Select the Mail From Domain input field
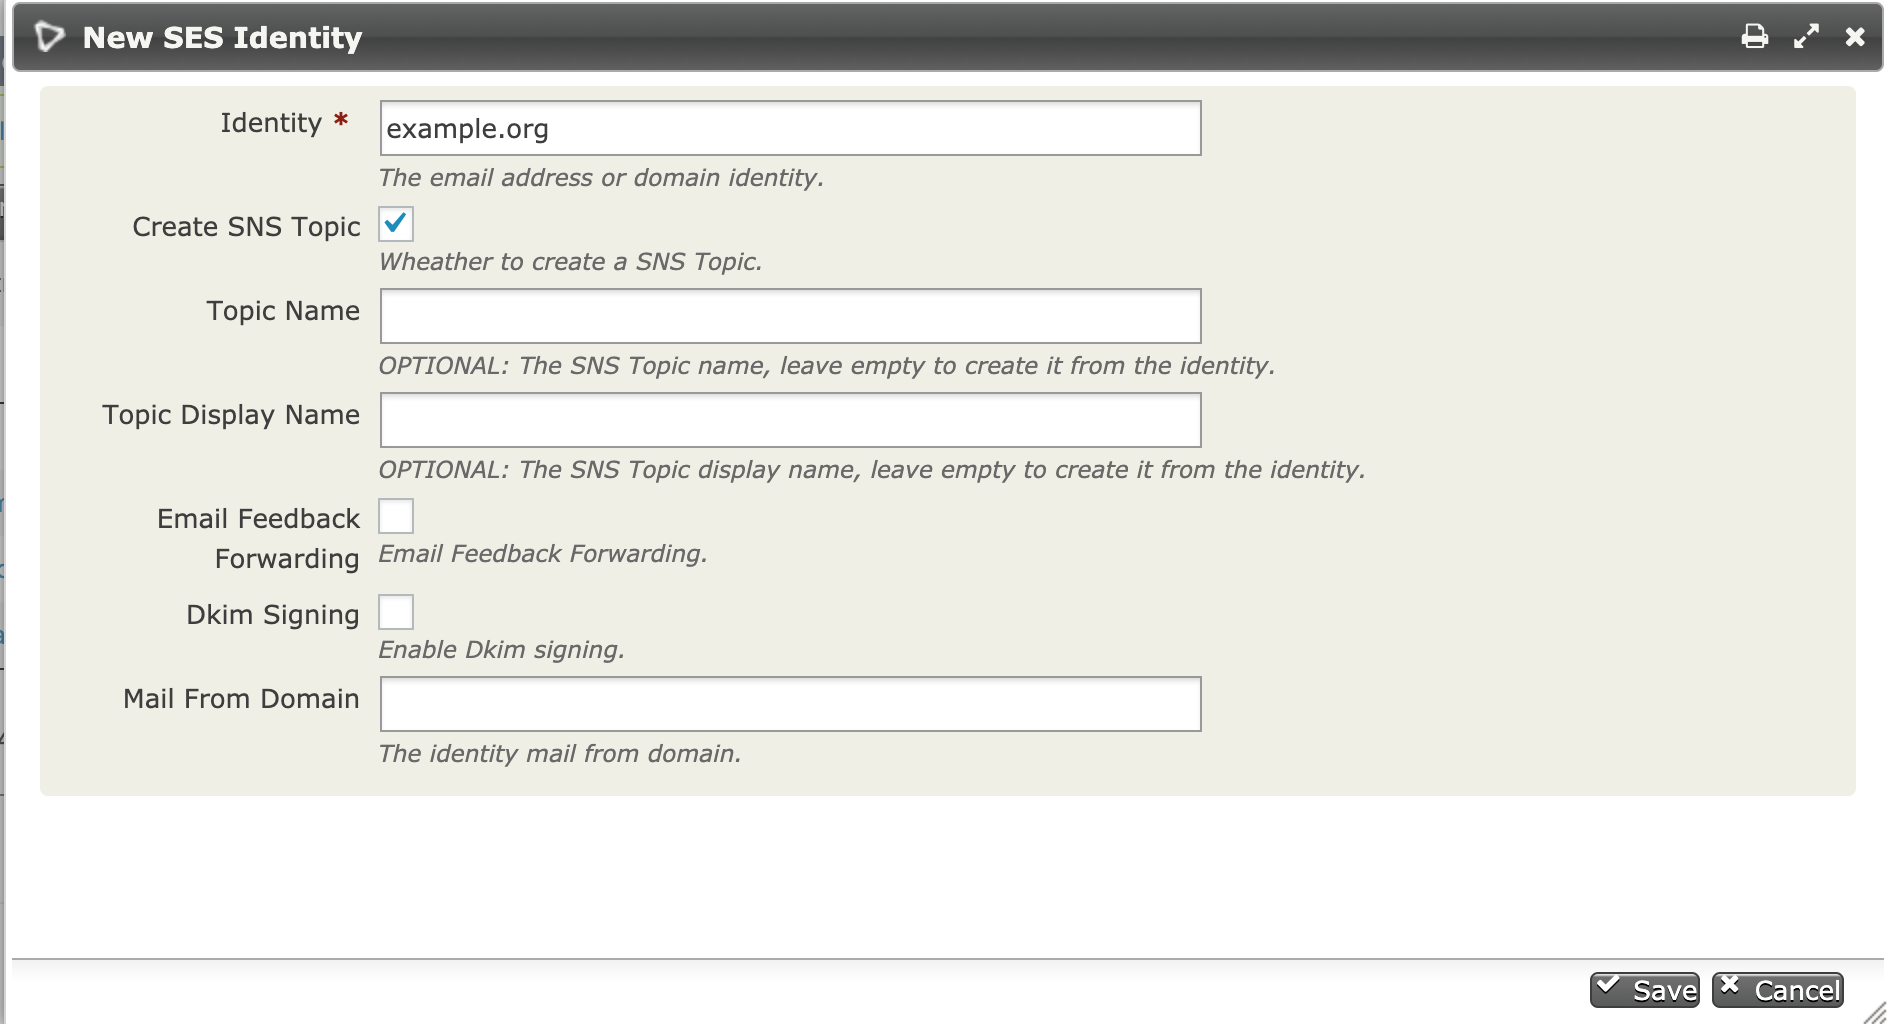Screen dimensions: 1888x1024 click(790, 704)
